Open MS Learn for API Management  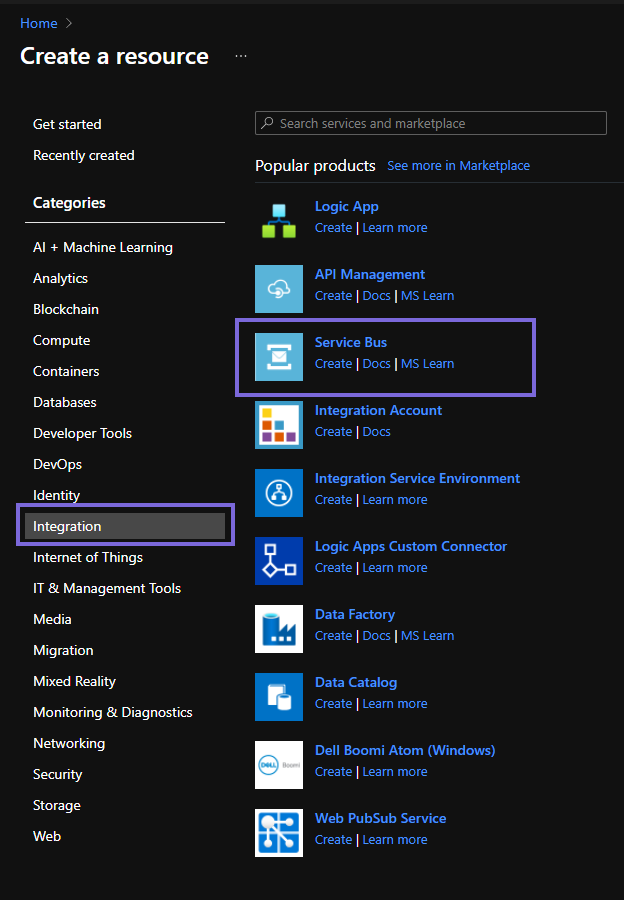tap(428, 296)
